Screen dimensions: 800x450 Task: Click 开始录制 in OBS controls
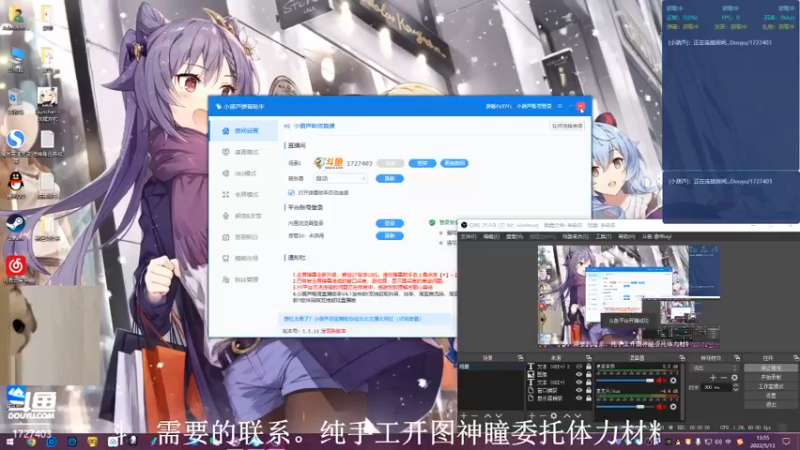771,377
